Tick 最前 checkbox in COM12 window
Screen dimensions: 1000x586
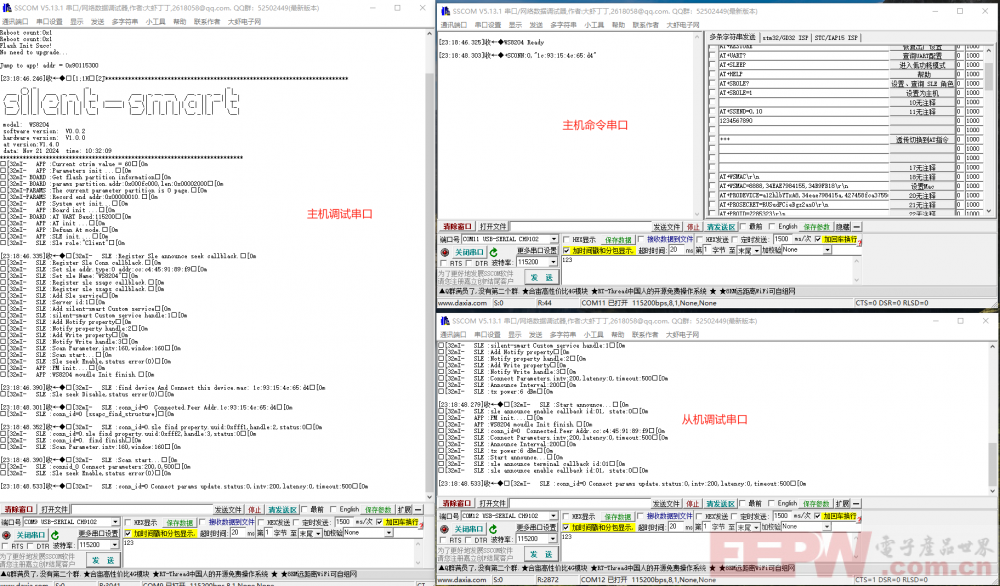[744, 502]
